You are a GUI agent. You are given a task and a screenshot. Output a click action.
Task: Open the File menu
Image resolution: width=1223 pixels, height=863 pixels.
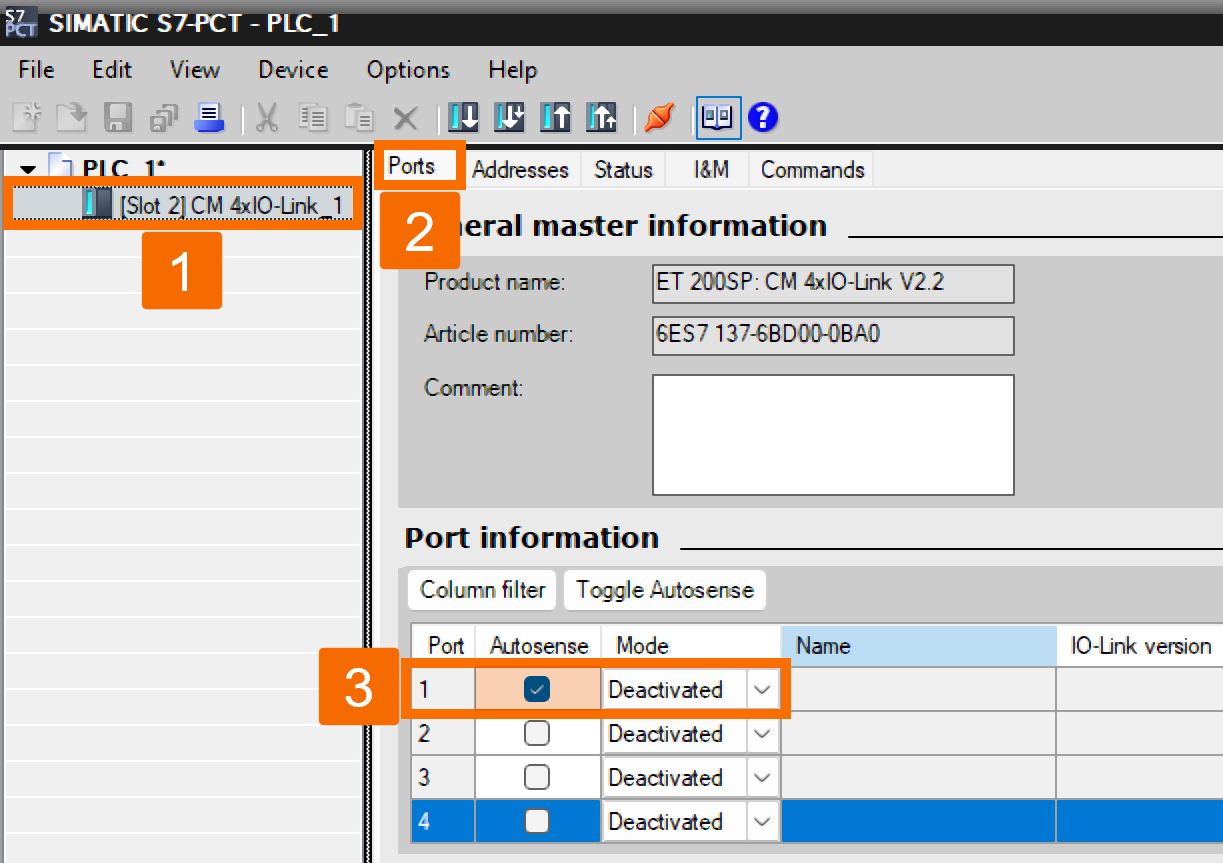[37, 70]
